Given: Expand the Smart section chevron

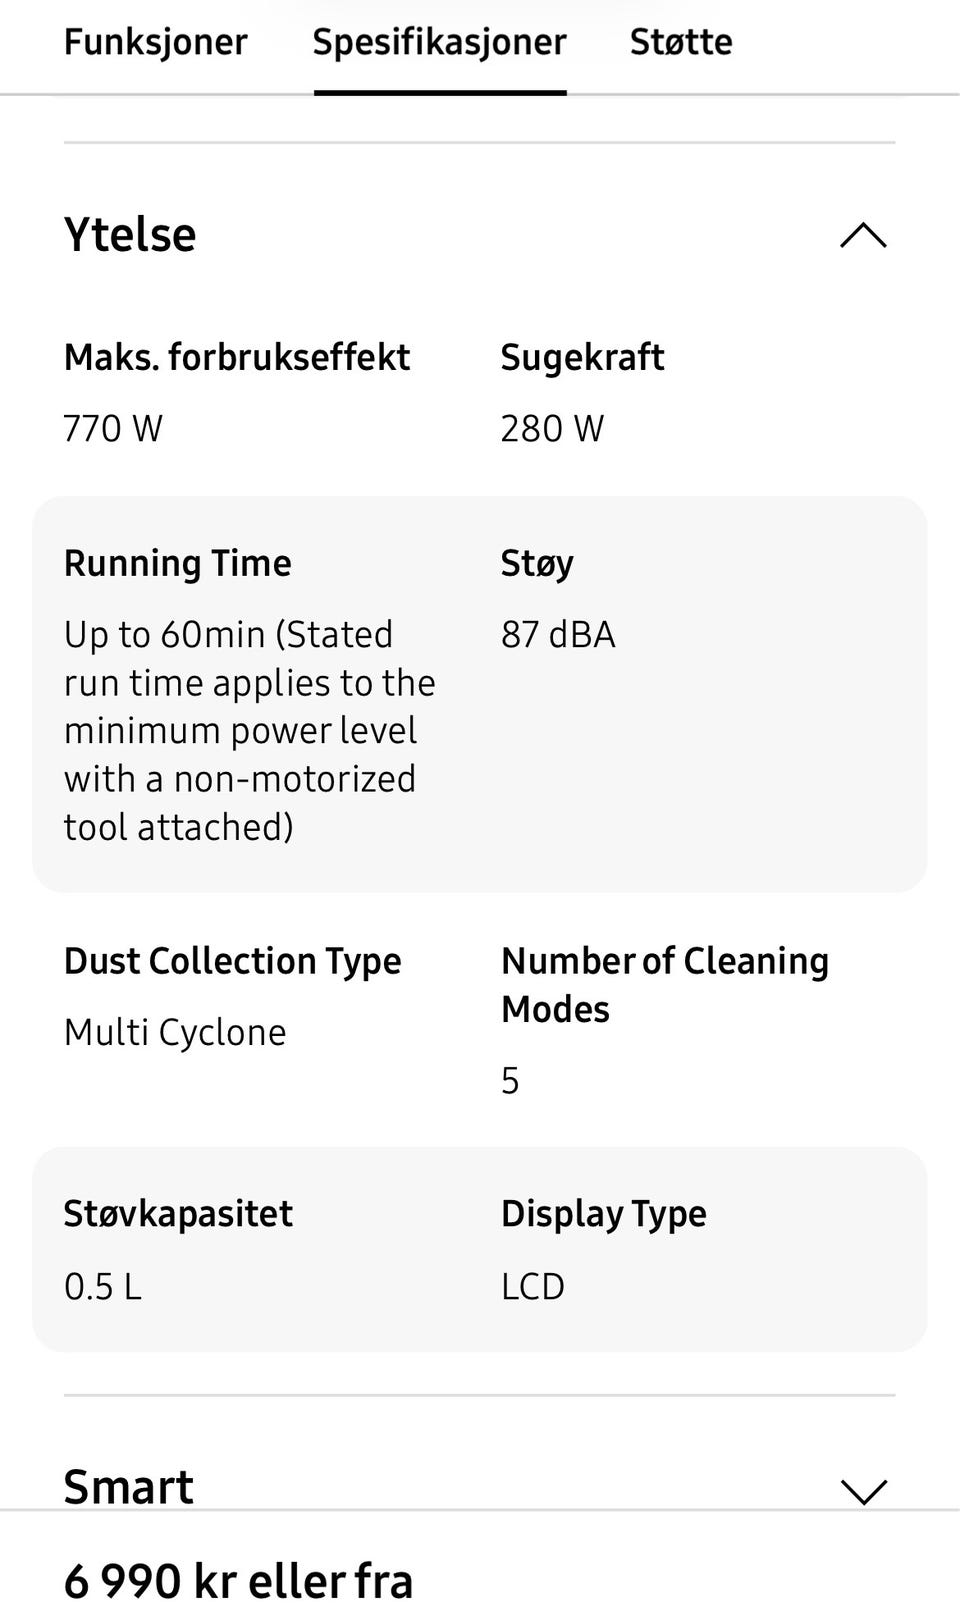Looking at the screenshot, I should [863, 1491].
